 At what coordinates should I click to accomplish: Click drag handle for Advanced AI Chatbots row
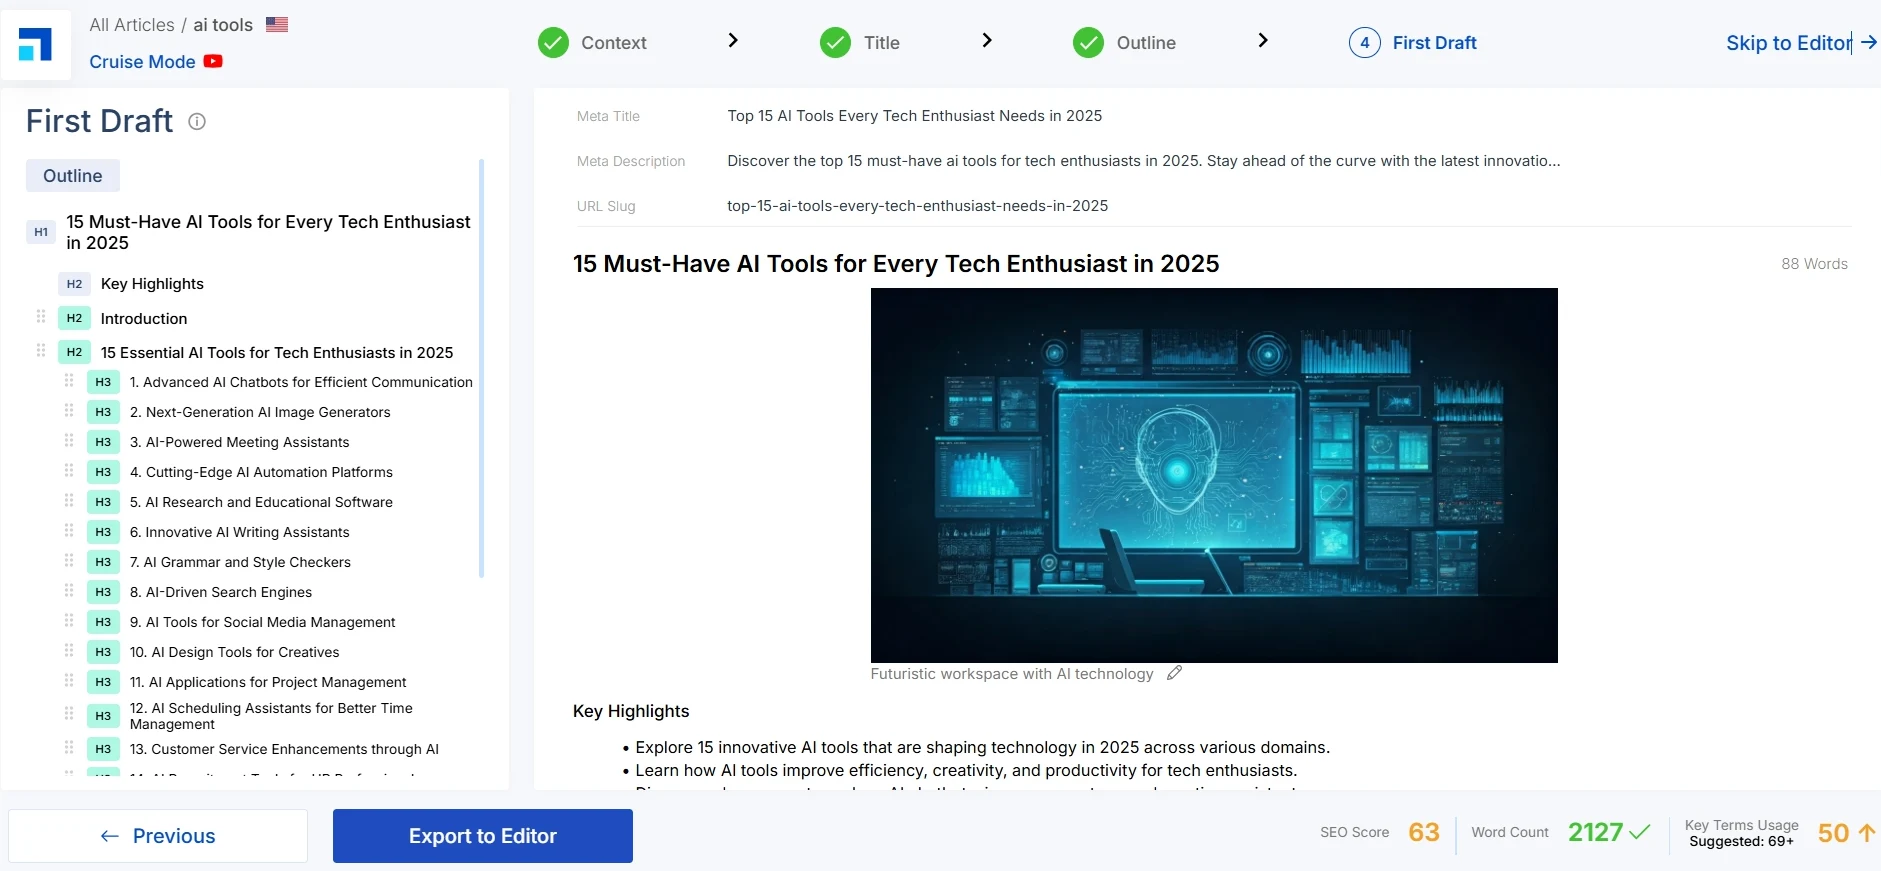tap(69, 381)
